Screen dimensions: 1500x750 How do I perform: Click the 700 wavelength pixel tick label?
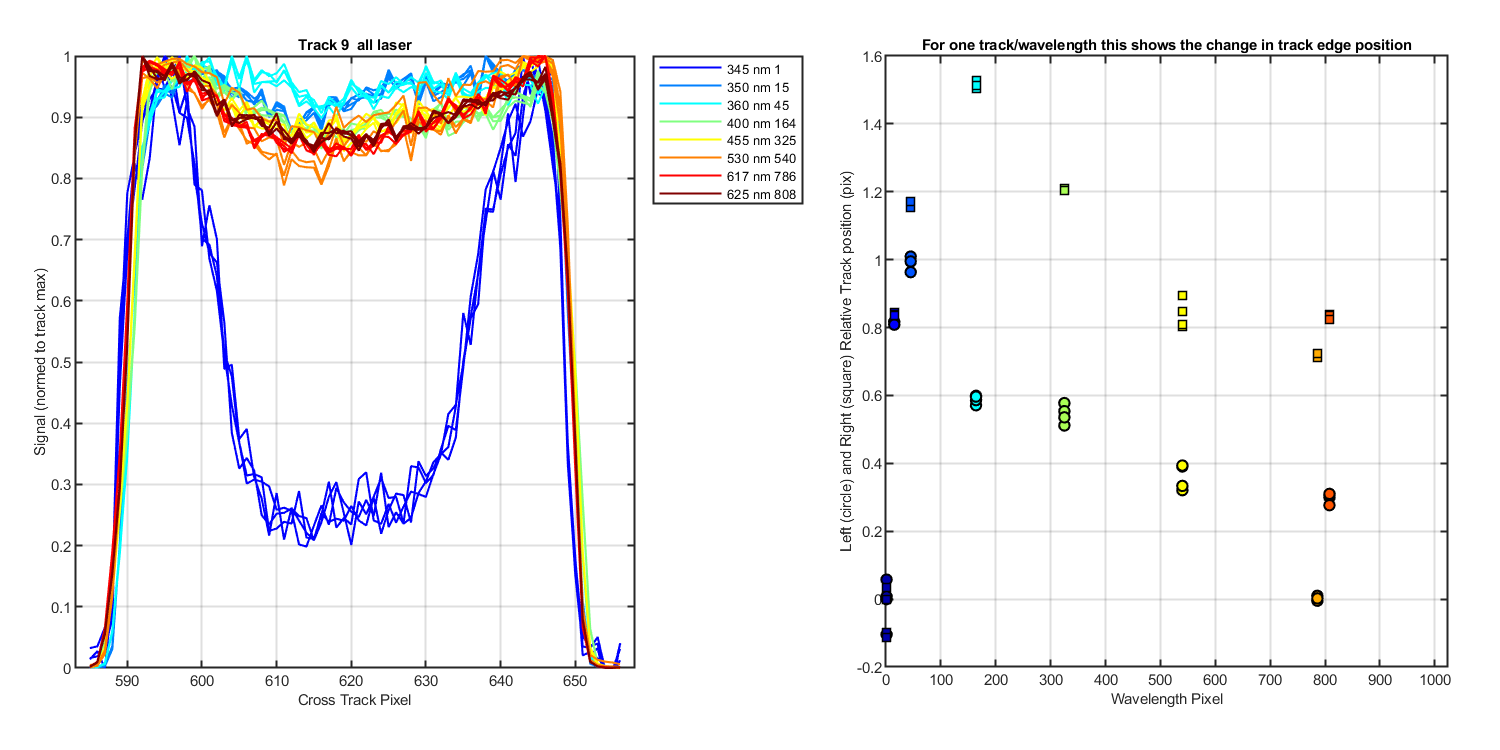click(1270, 682)
